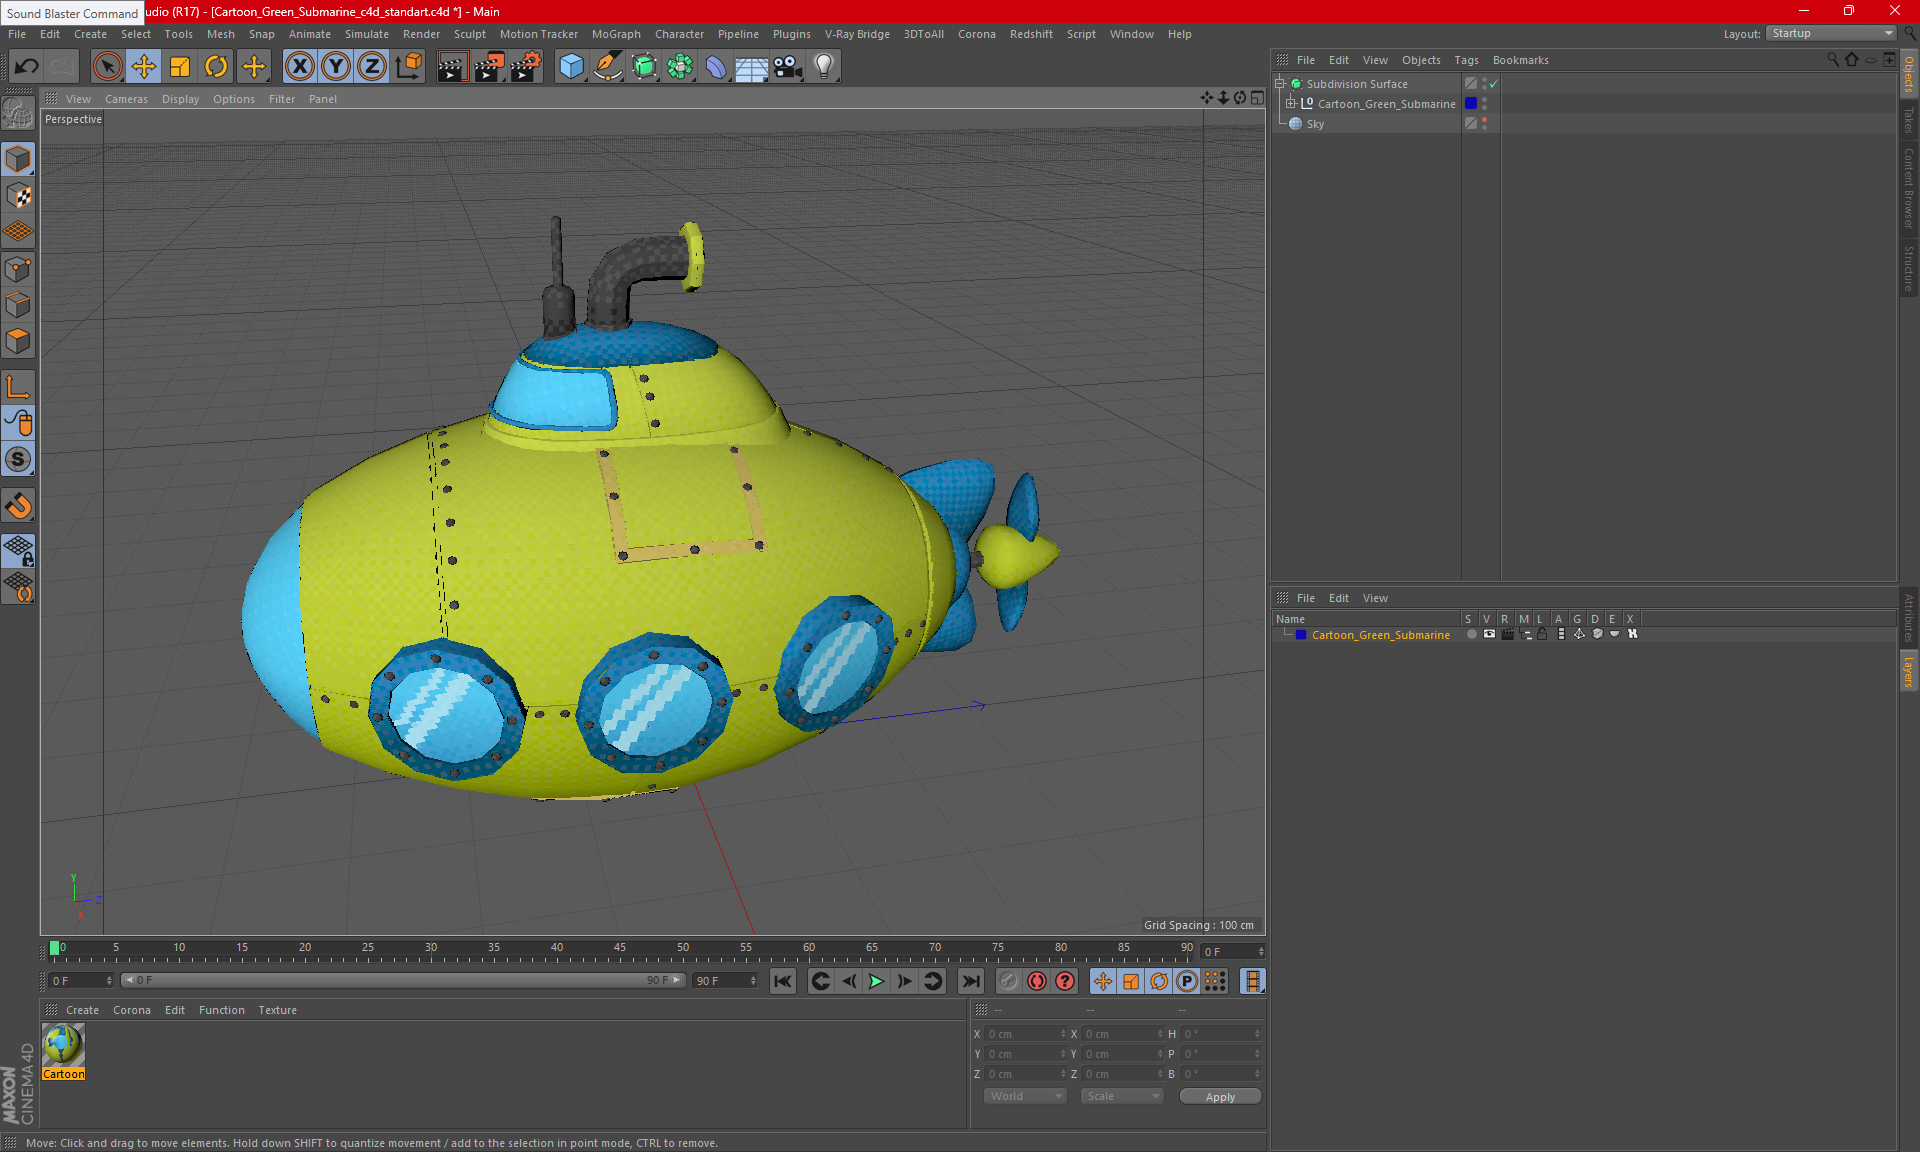Go to end of animation
The image size is (1920, 1152).
970,981
